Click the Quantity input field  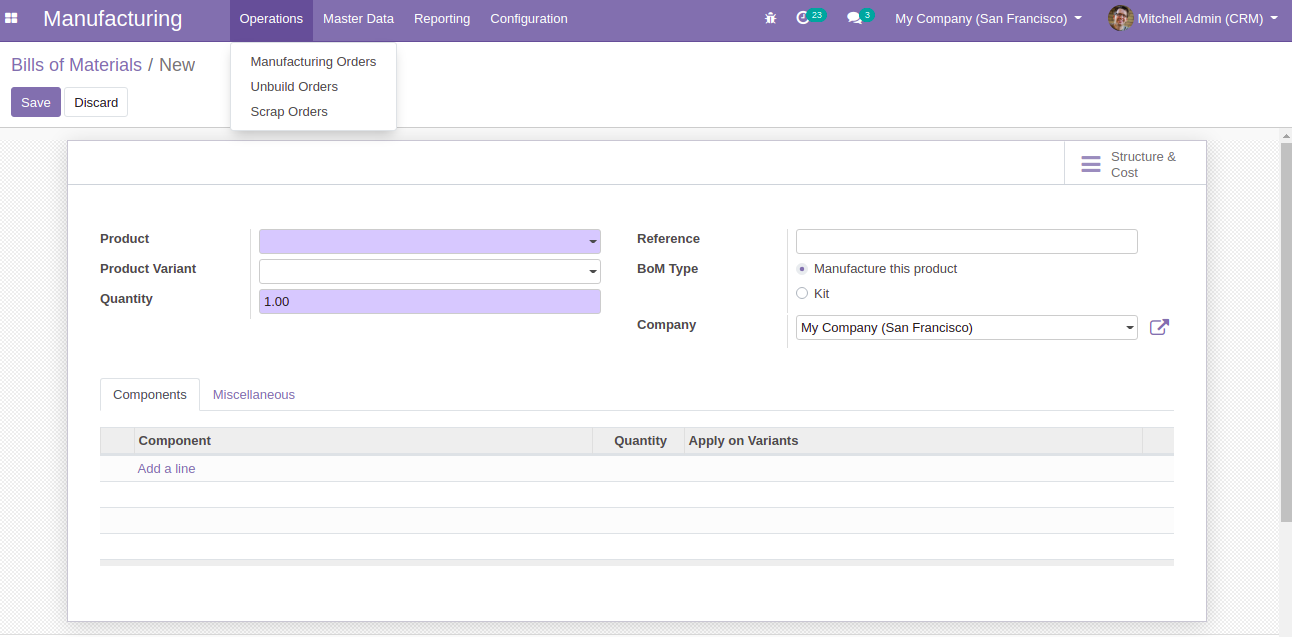(x=430, y=301)
